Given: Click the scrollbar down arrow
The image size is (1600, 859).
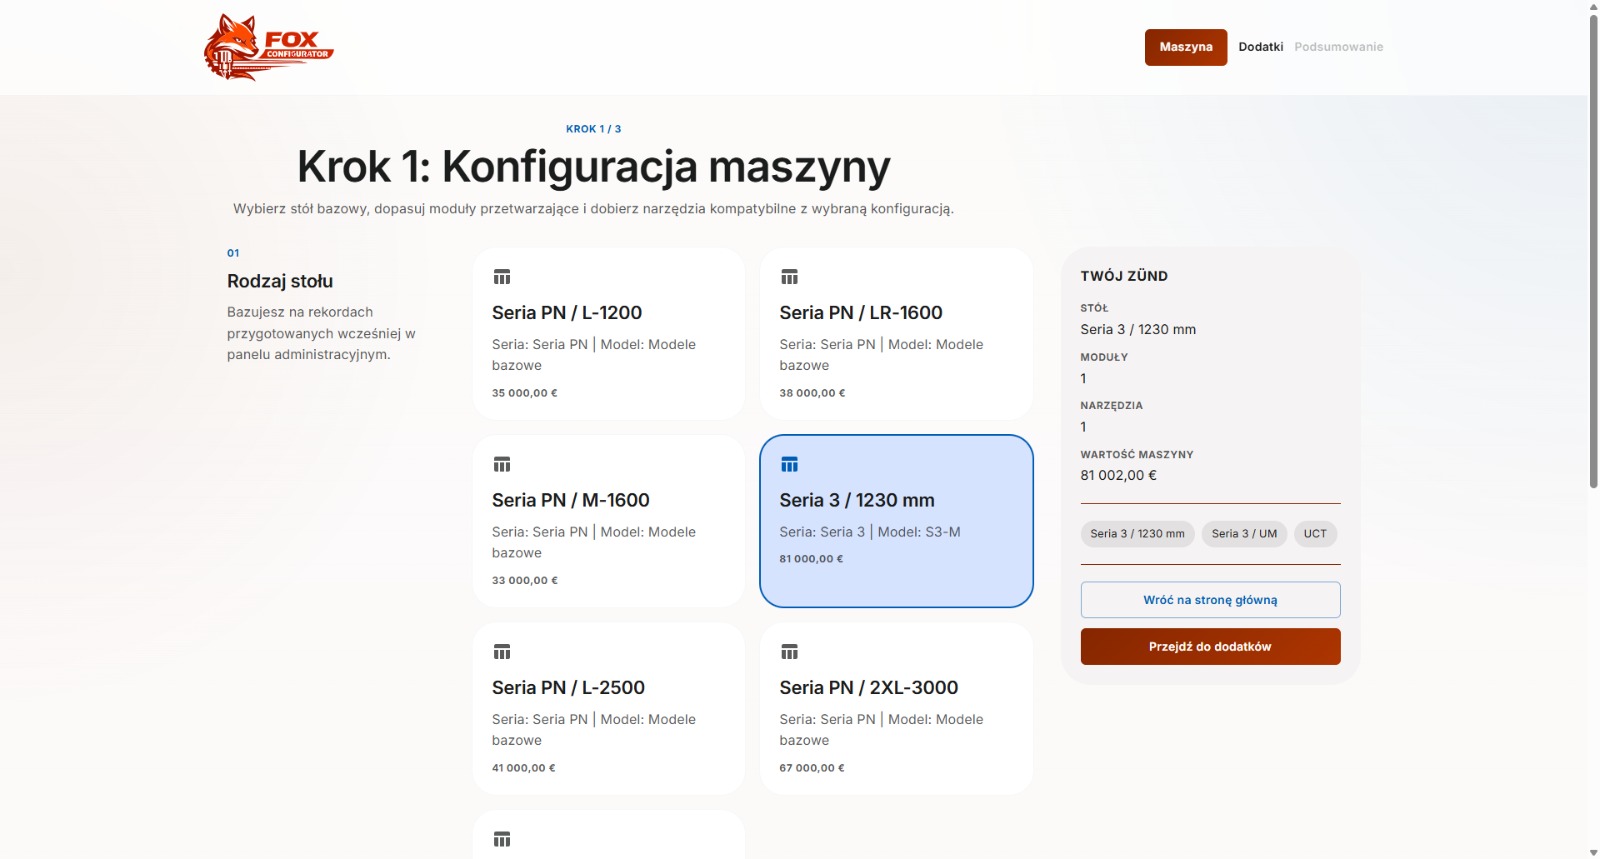Looking at the screenshot, I should [x=1593, y=853].
